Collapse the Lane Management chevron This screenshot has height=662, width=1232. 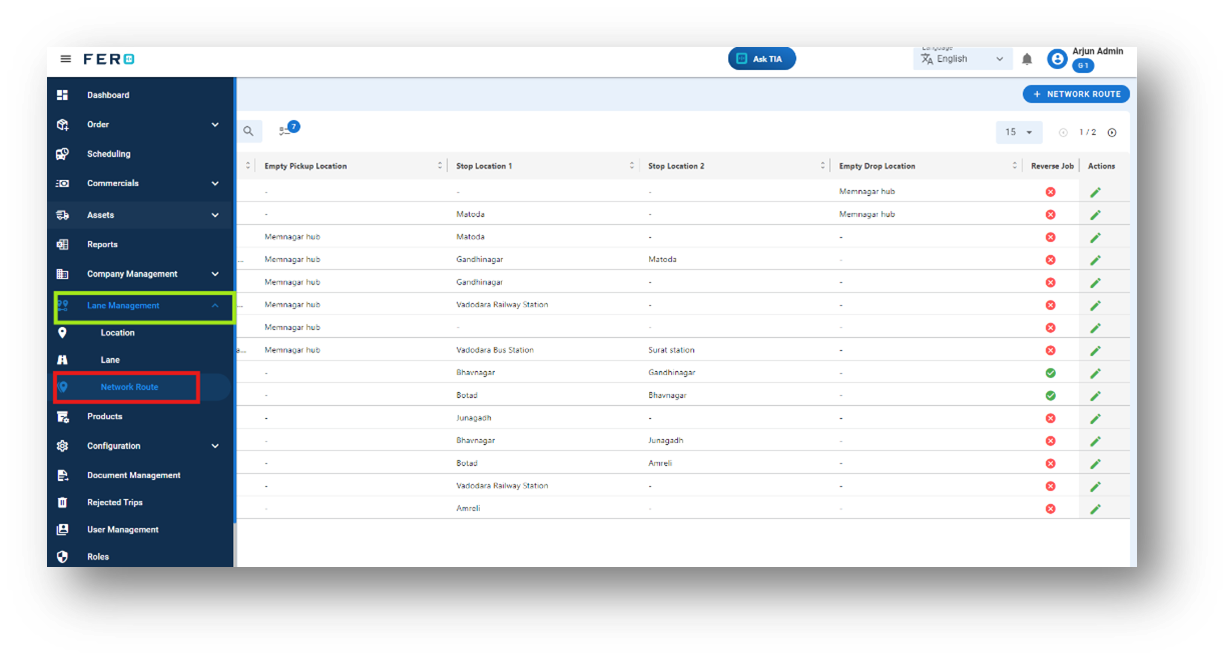pyautogui.click(x=215, y=306)
